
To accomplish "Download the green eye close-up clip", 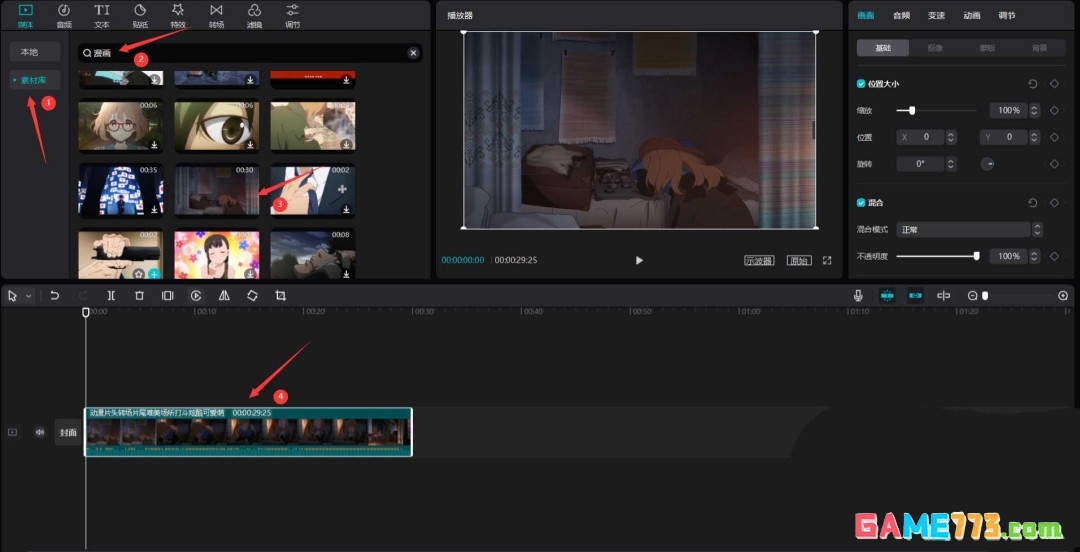I will point(251,145).
